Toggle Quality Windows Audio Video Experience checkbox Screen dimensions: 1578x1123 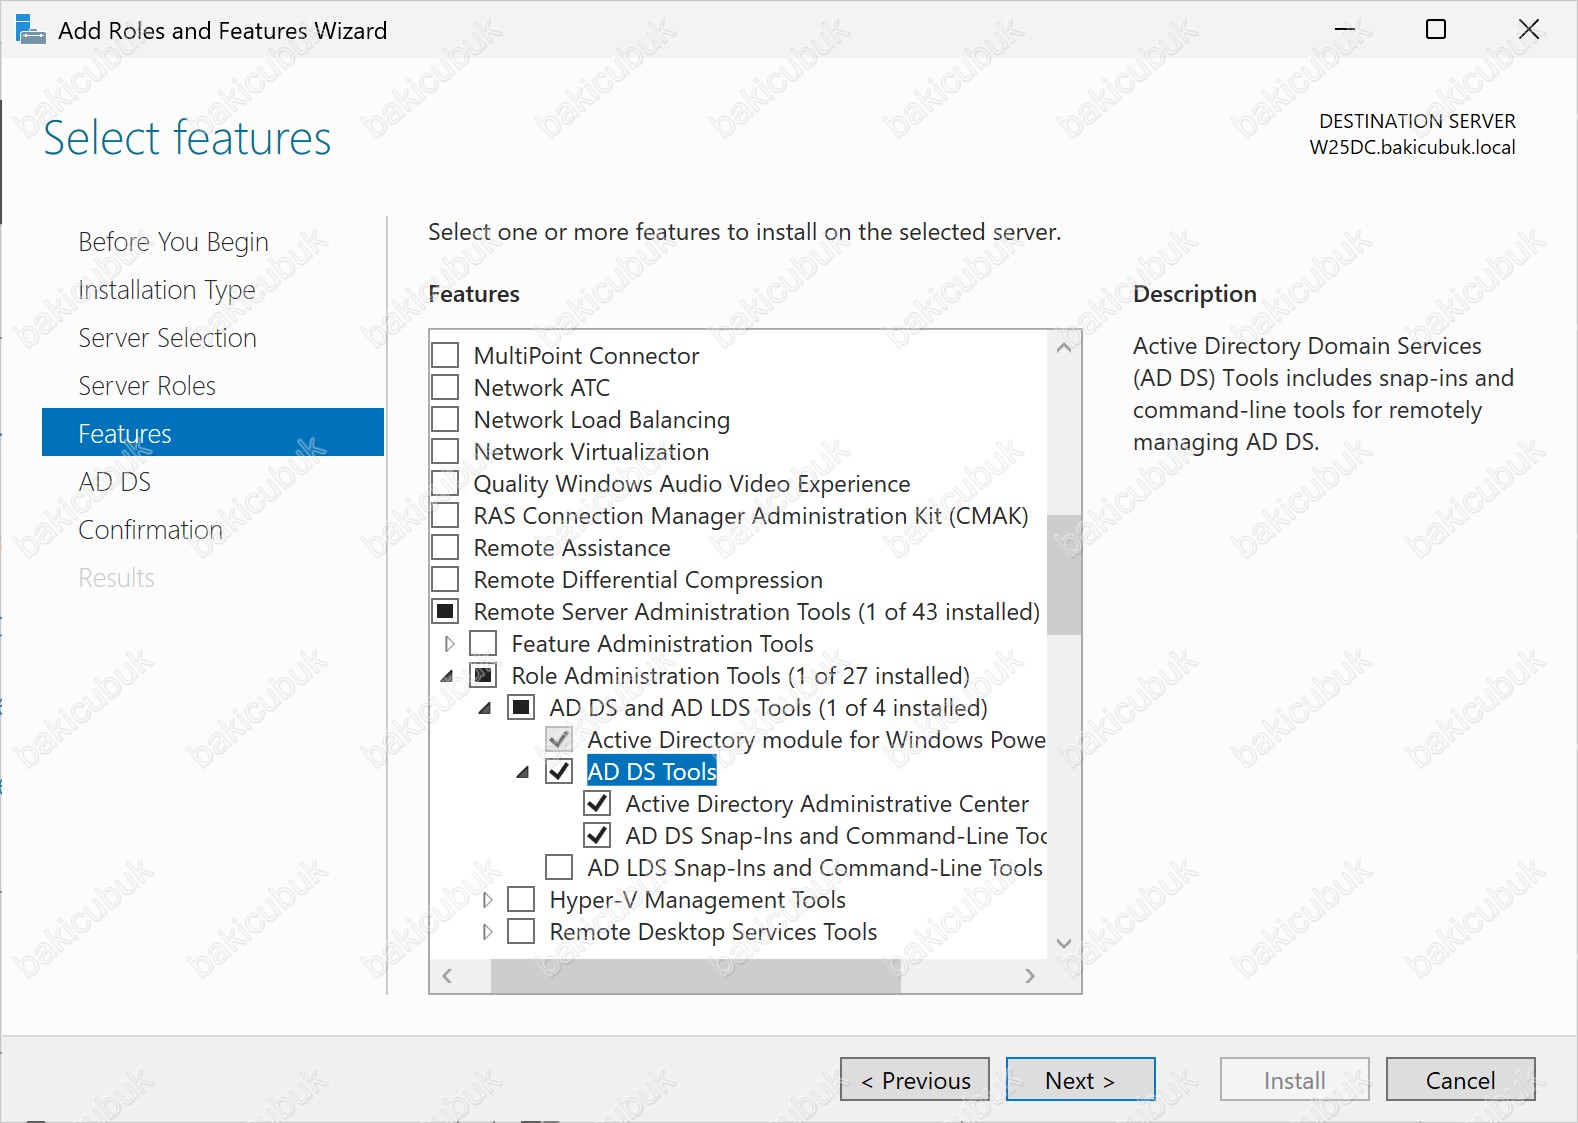point(445,483)
